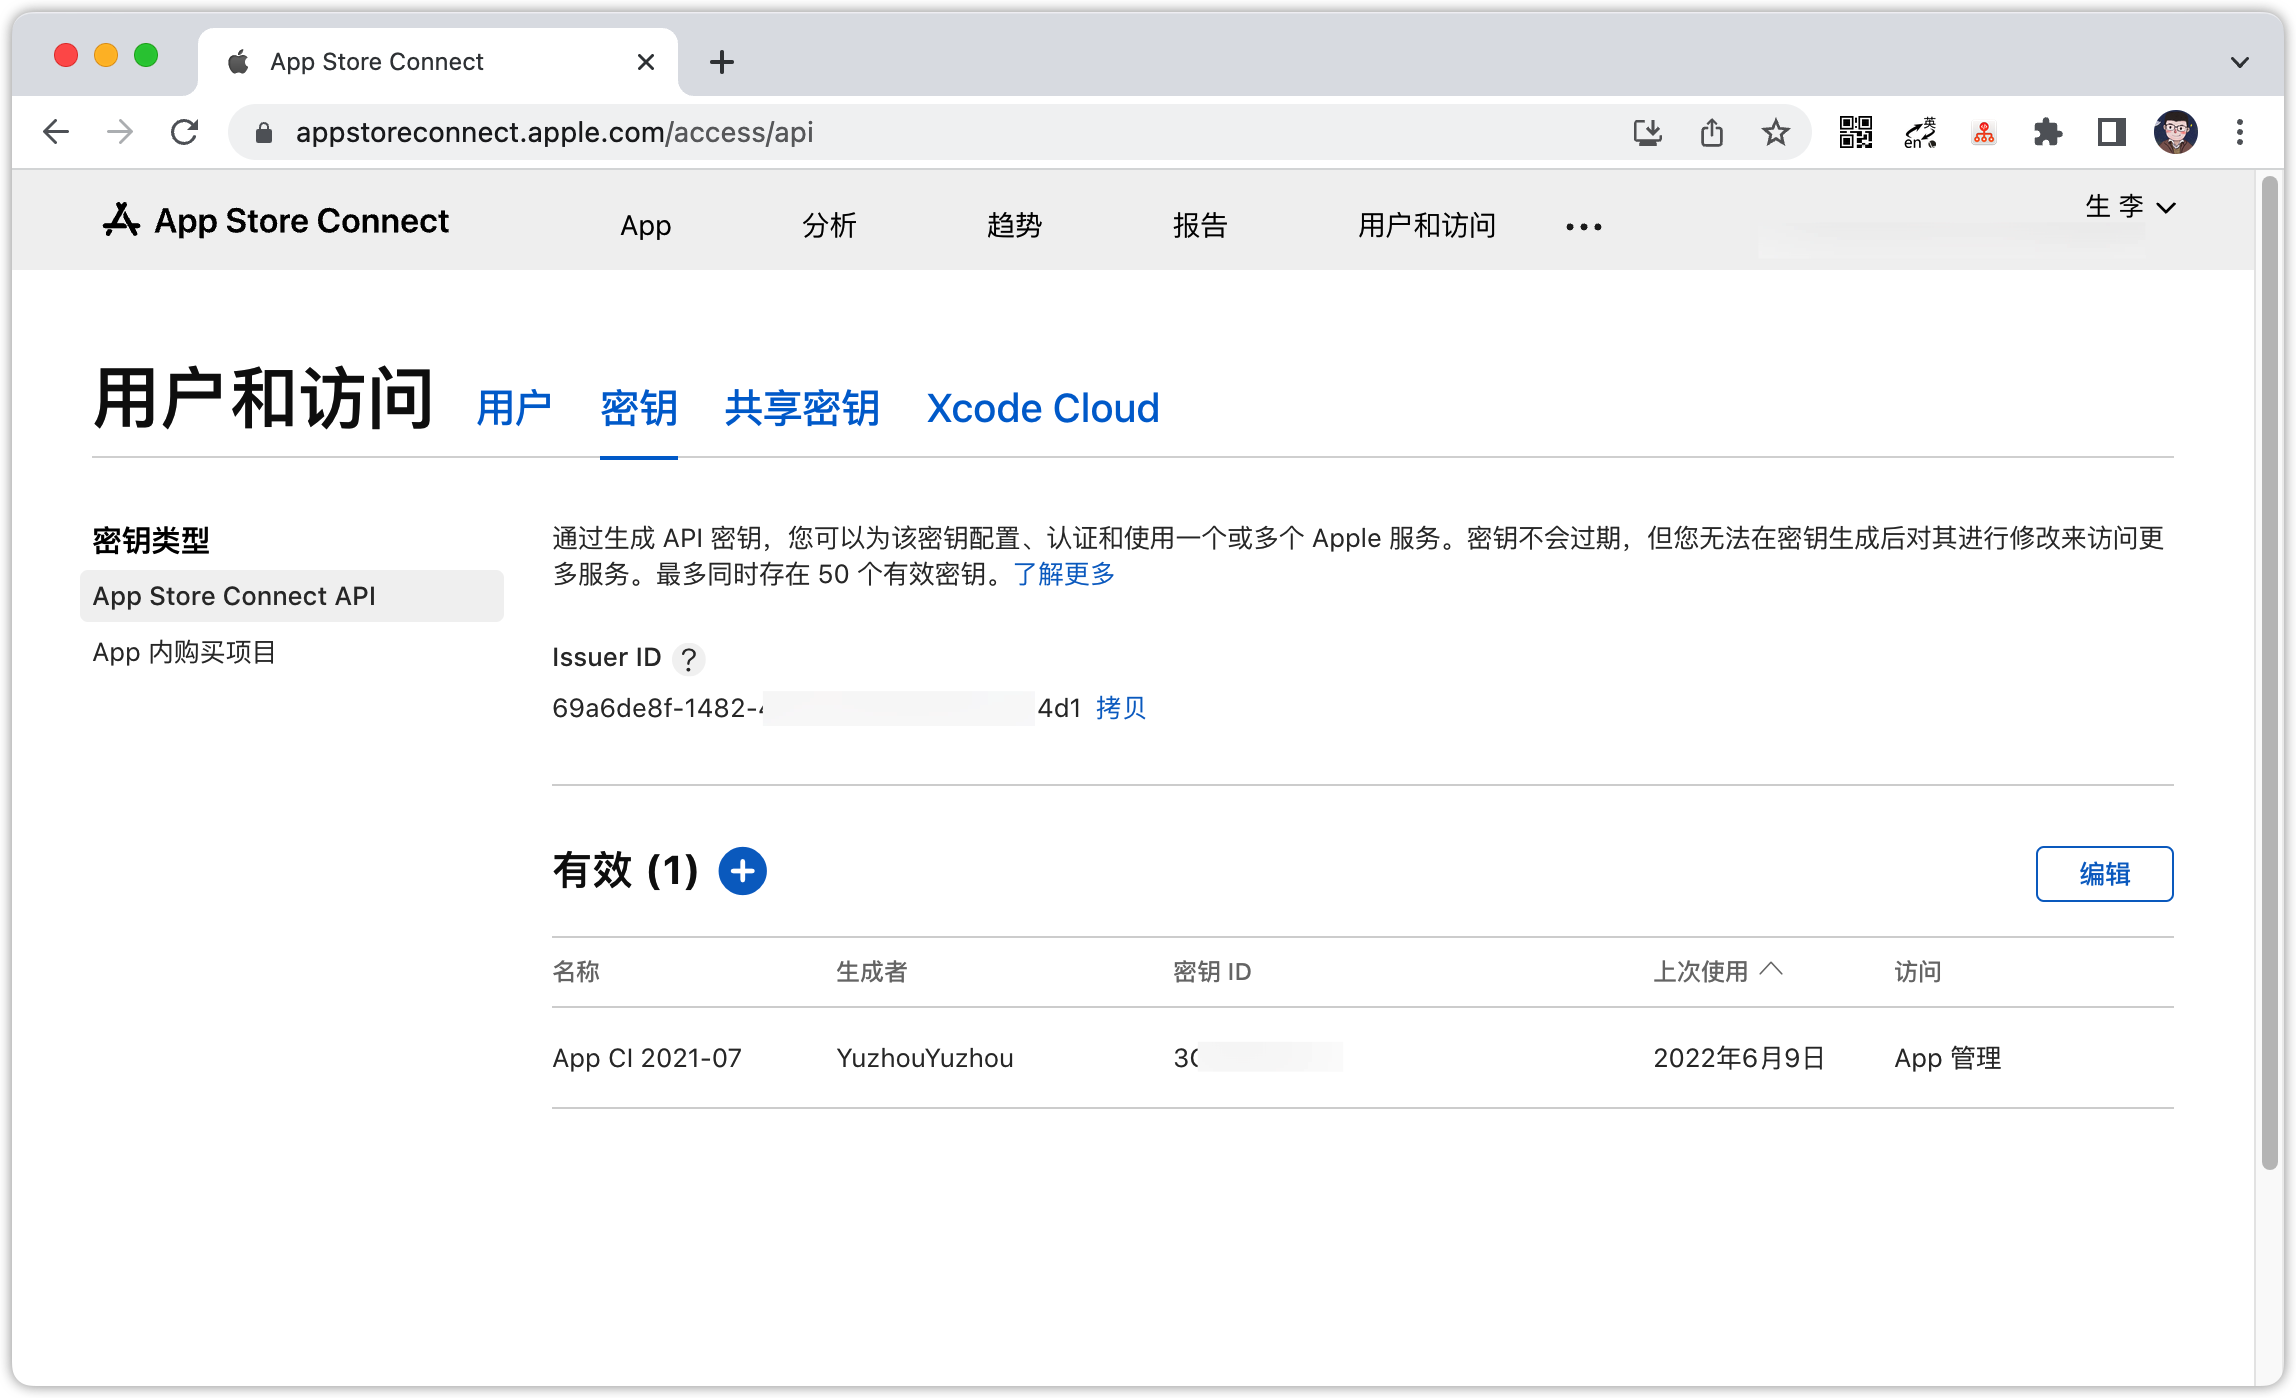
Task: Install app via download icon in address bar
Action: coord(1647,132)
